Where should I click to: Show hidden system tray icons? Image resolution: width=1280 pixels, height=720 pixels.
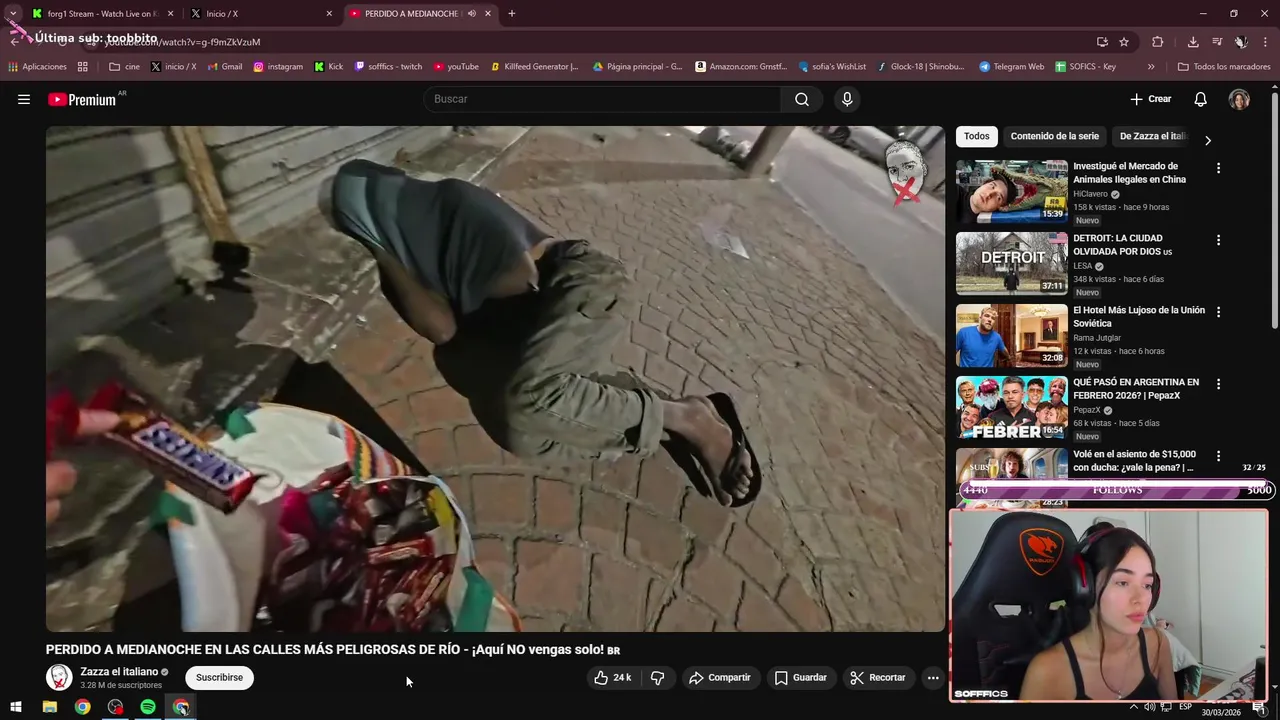[x=1134, y=707]
